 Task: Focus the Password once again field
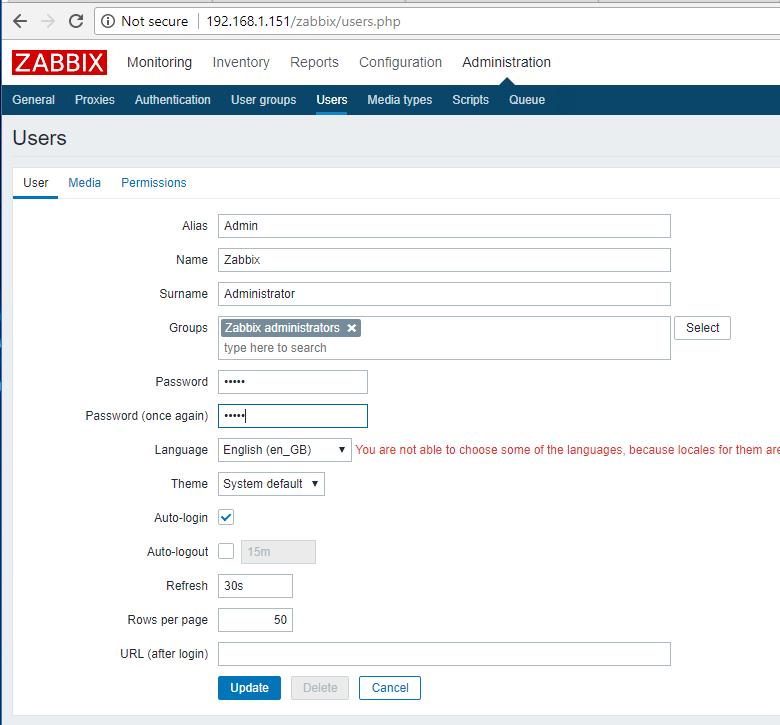pos(293,415)
